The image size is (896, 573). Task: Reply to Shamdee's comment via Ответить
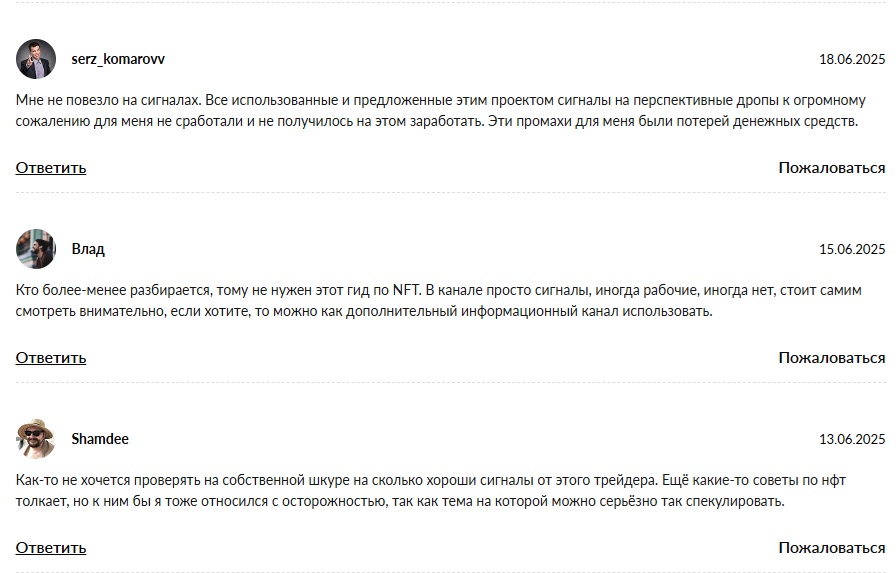coord(51,548)
